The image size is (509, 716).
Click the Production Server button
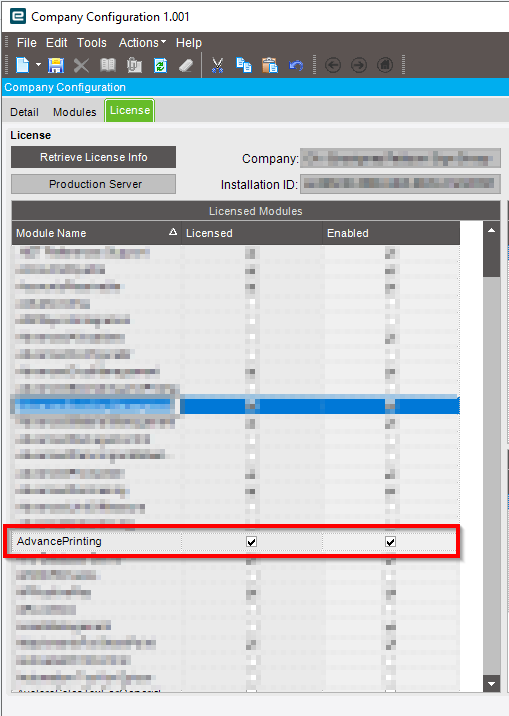94,184
